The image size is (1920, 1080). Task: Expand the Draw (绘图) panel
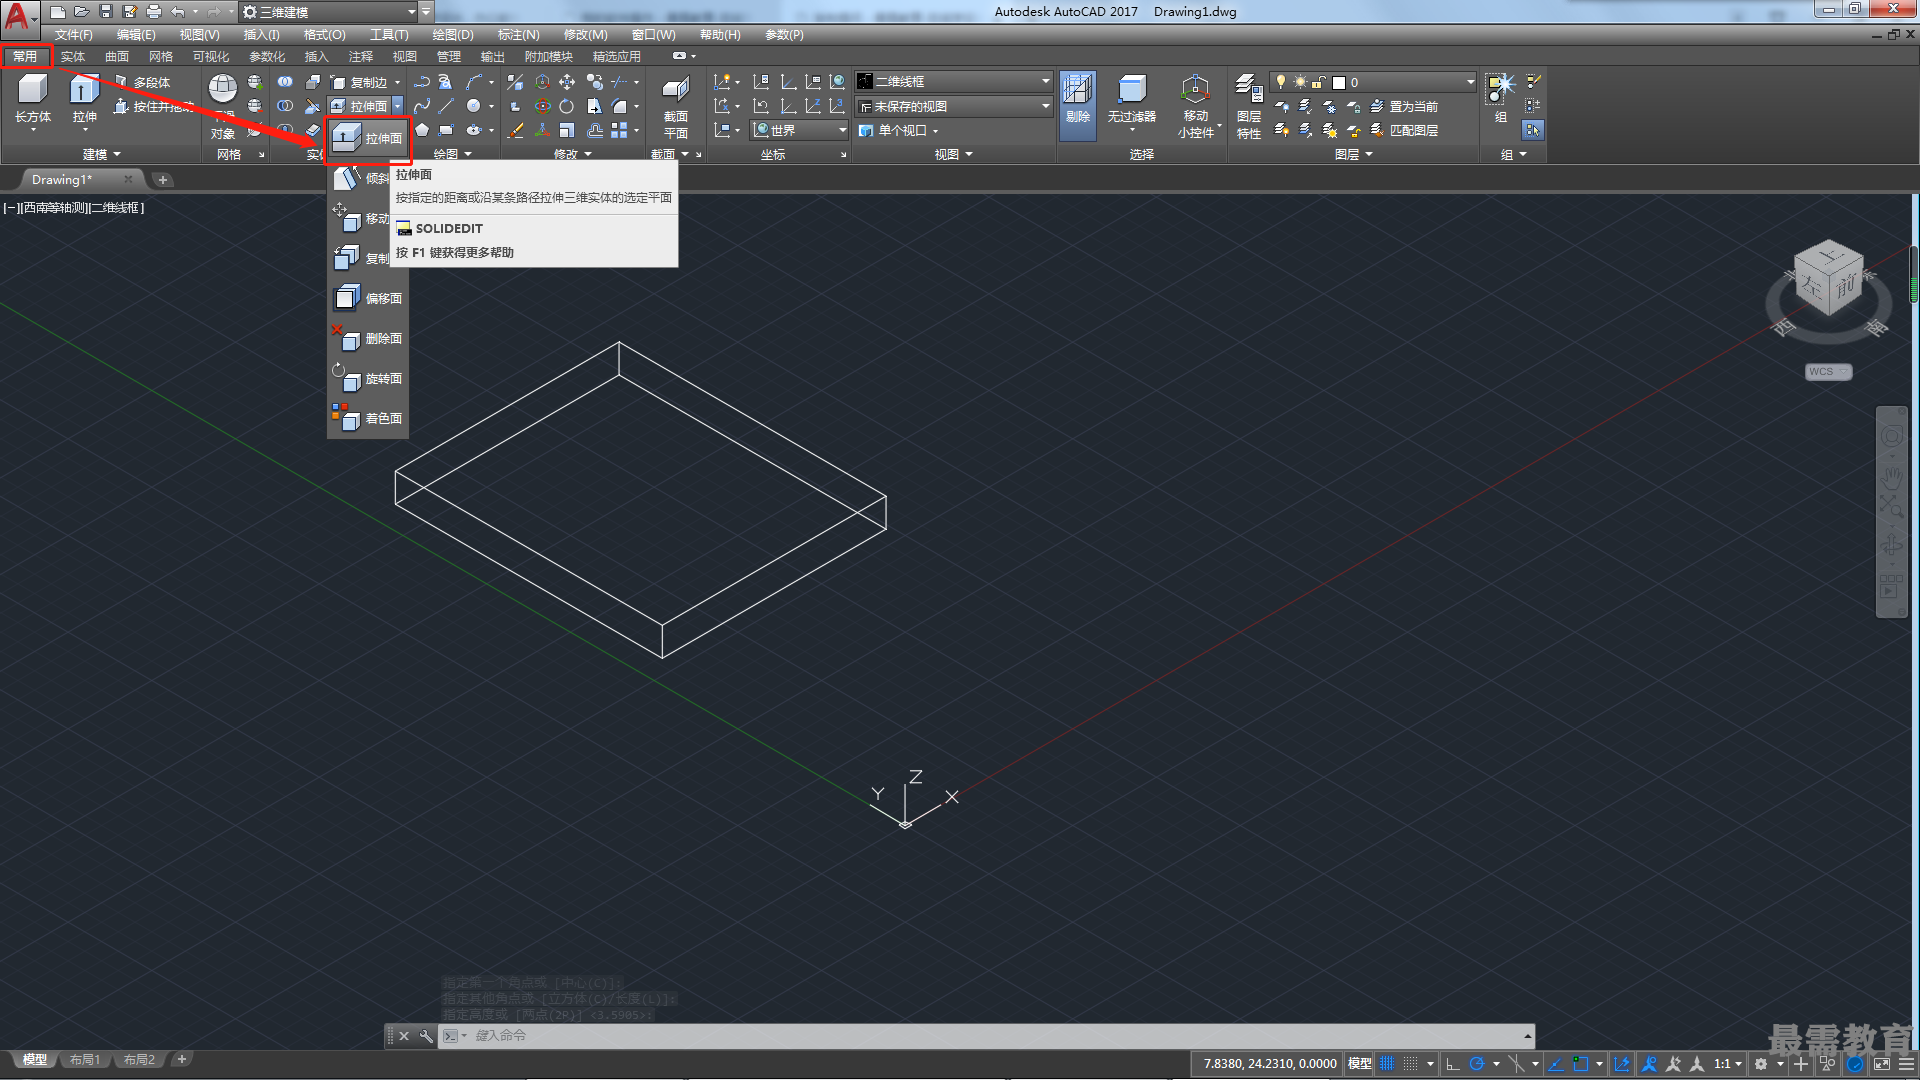click(453, 154)
